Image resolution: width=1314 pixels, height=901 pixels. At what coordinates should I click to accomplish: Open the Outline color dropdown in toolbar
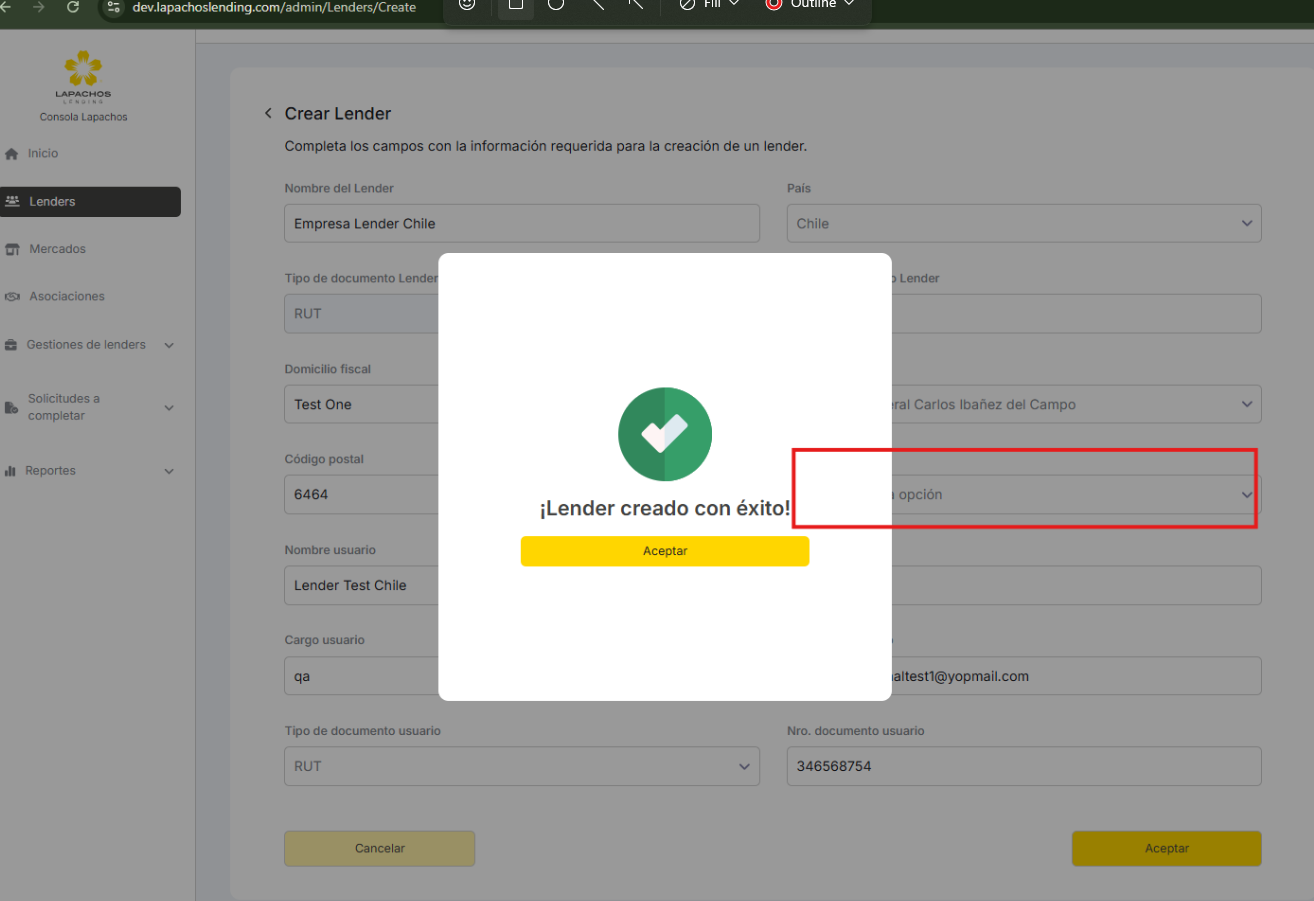coord(811,5)
